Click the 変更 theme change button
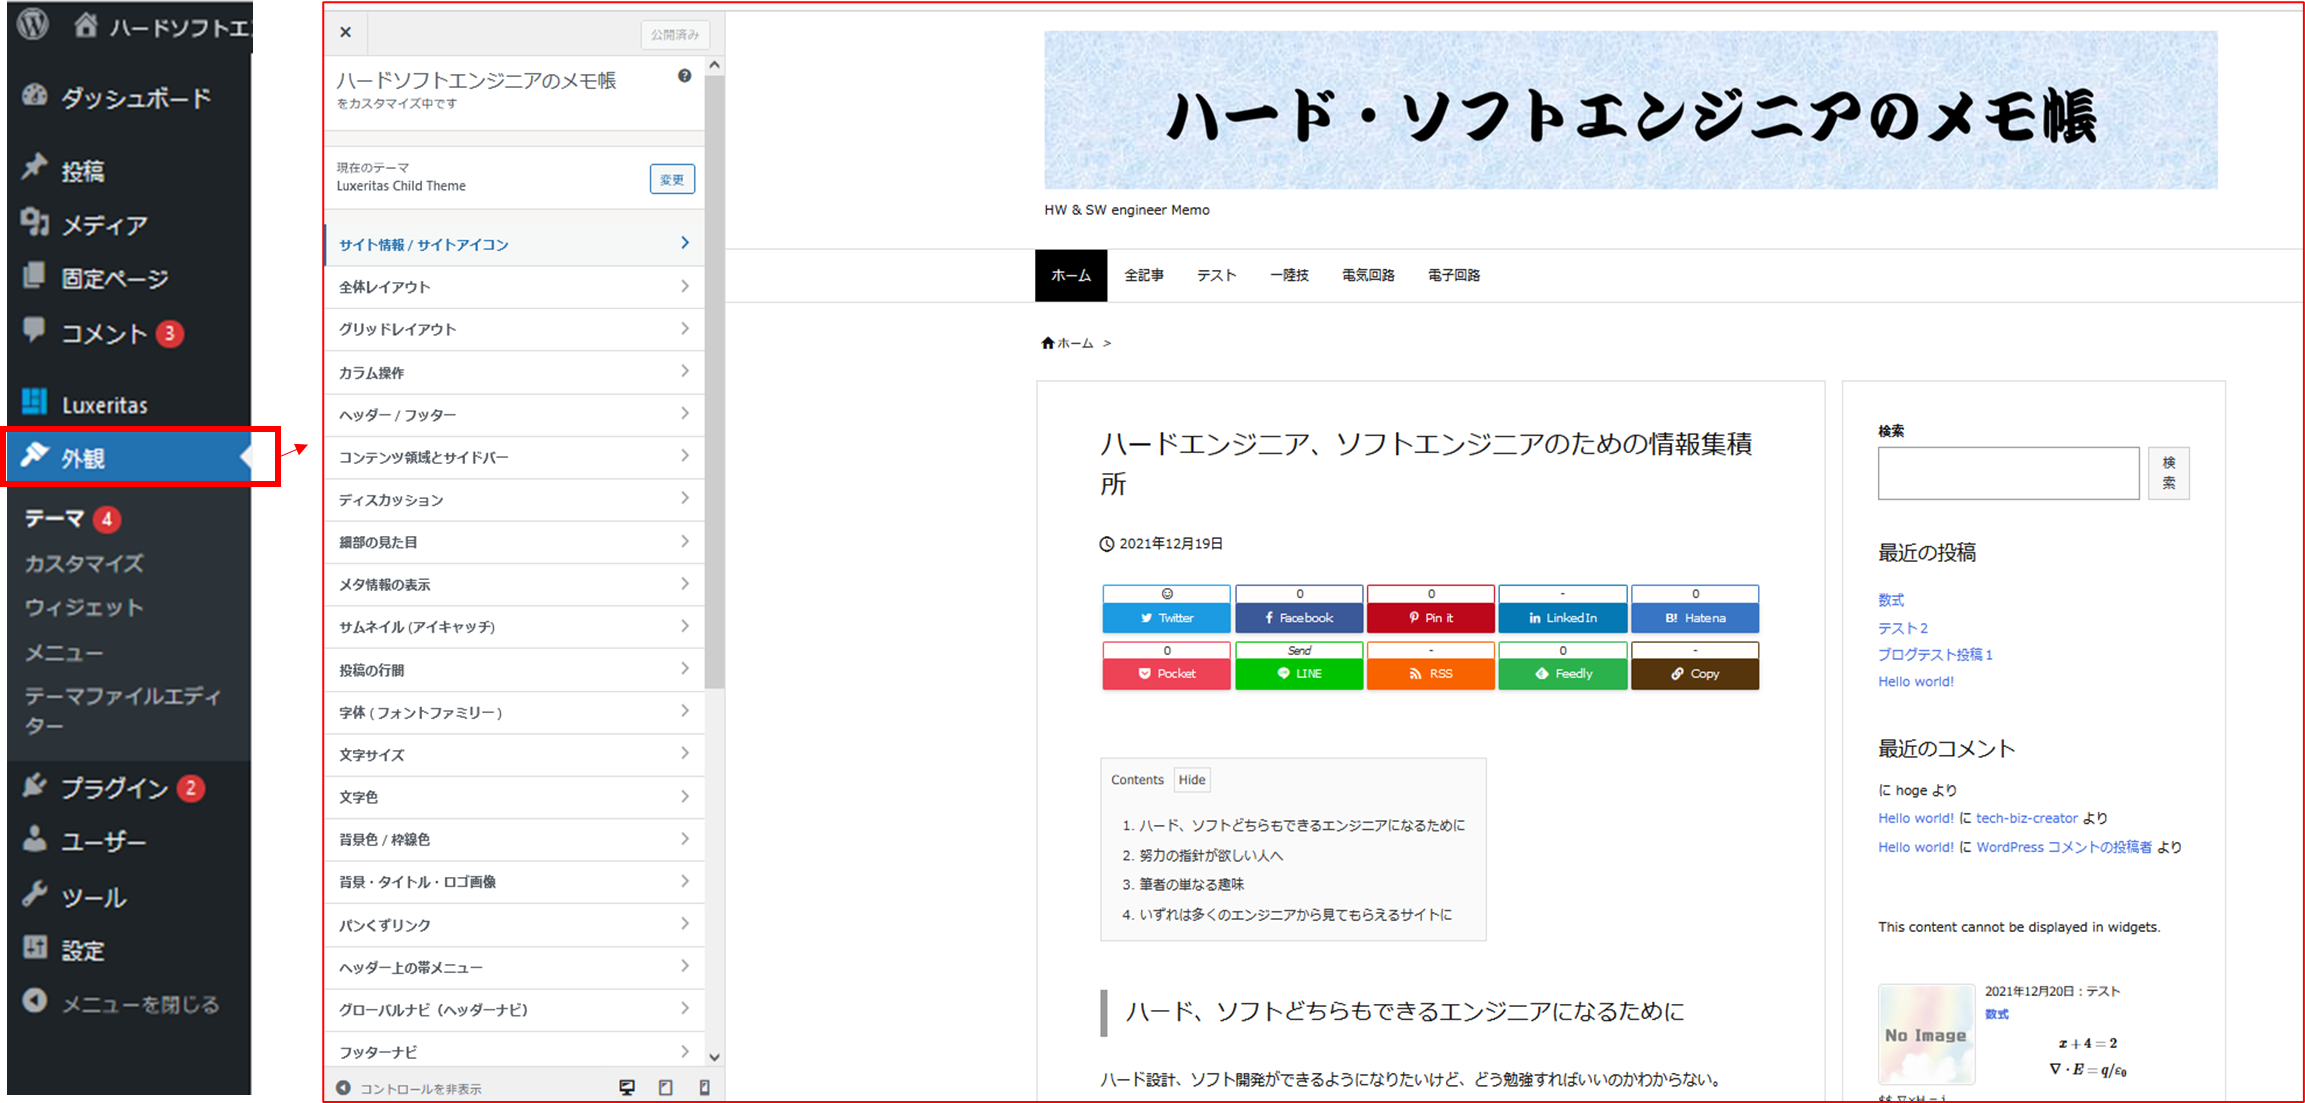This screenshot has height=1103, width=2305. click(672, 179)
